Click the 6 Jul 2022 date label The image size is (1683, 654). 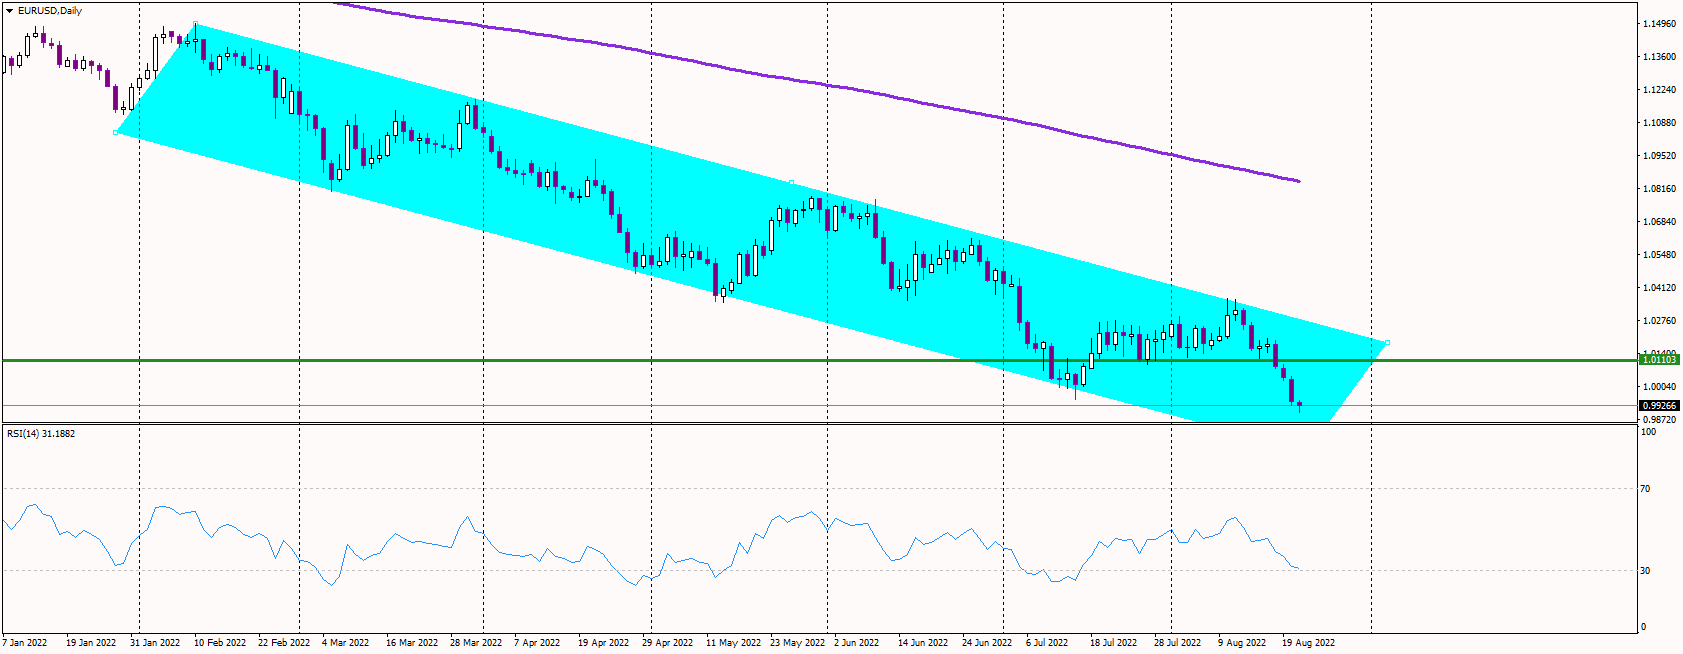(1047, 643)
